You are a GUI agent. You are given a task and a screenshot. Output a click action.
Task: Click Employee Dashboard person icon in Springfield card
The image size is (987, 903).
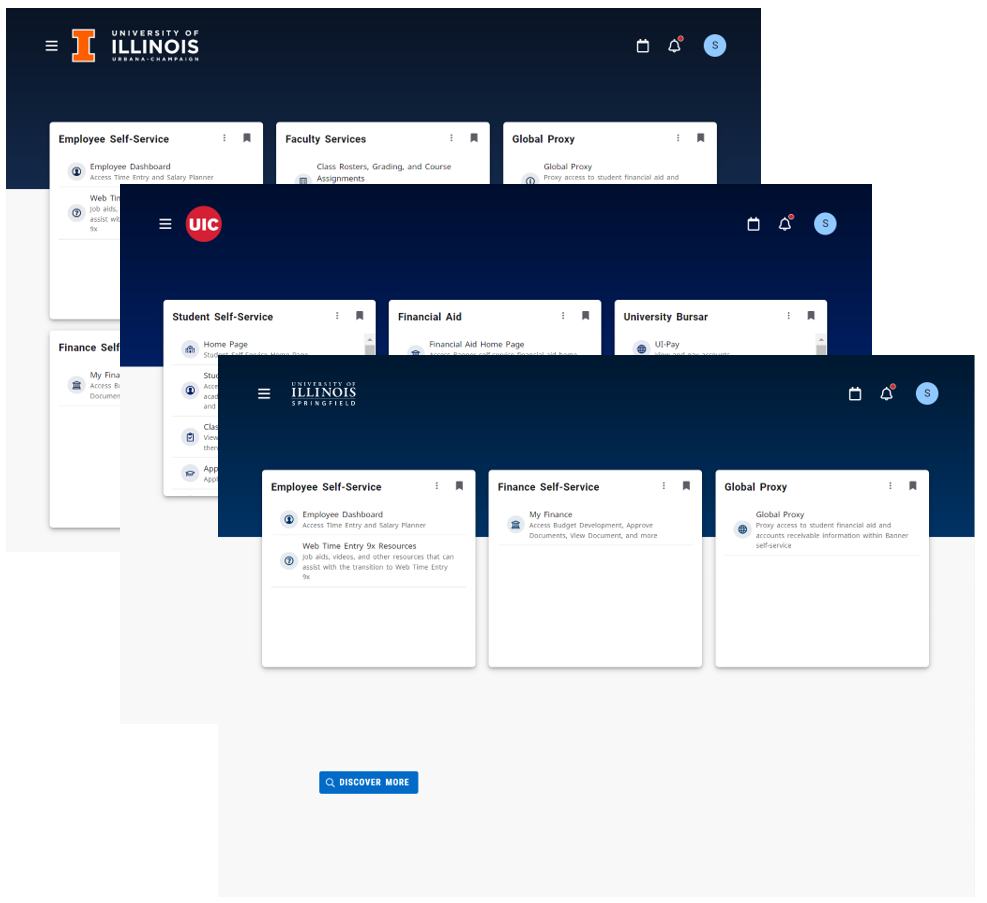click(x=289, y=520)
